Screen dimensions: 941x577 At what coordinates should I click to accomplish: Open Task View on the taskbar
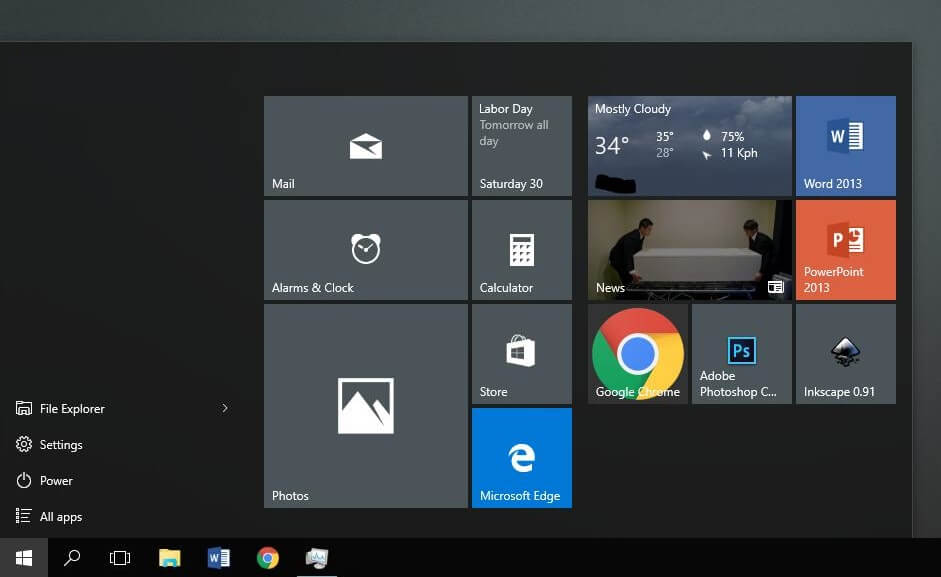pos(120,558)
